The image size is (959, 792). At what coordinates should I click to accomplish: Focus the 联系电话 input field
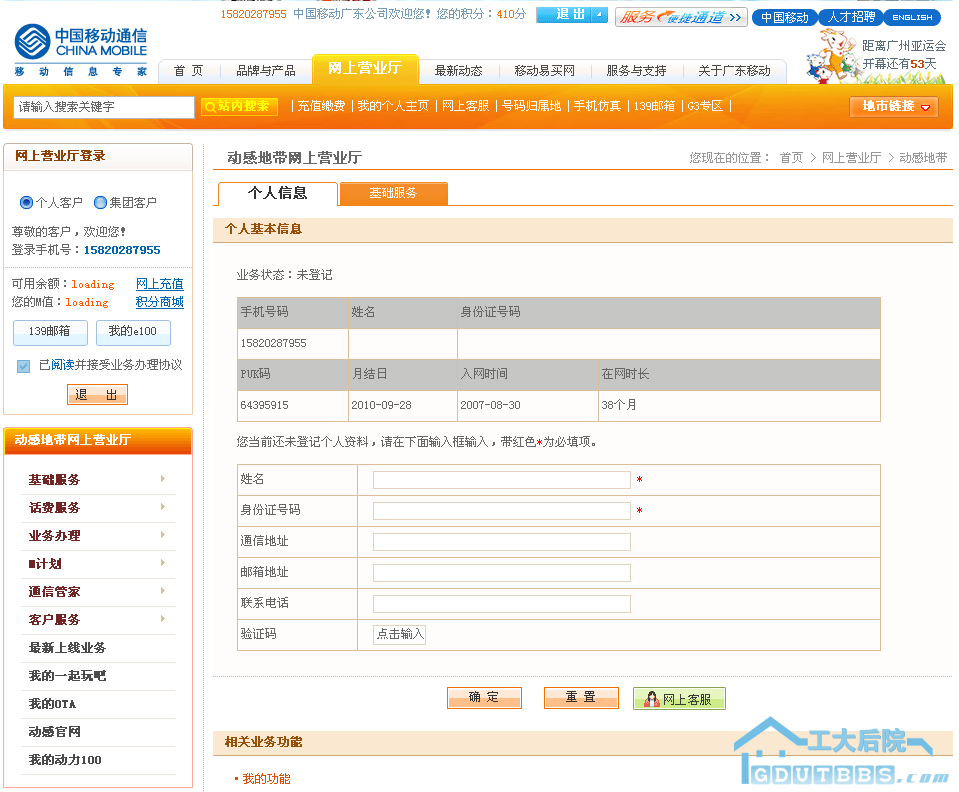pyautogui.click(x=502, y=604)
